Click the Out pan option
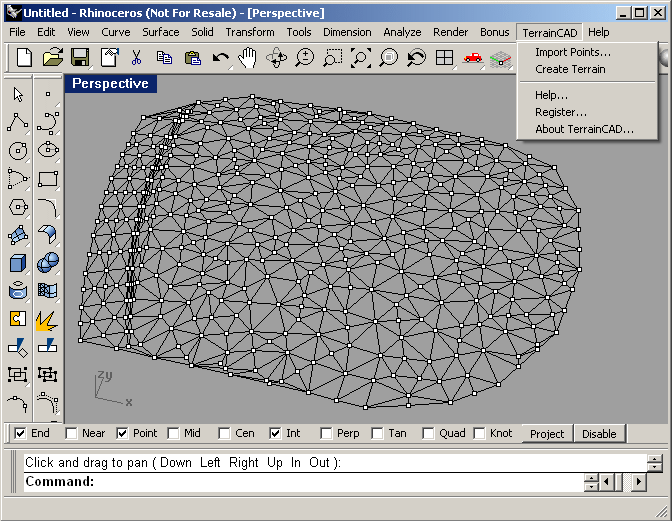 pos(319,462)
